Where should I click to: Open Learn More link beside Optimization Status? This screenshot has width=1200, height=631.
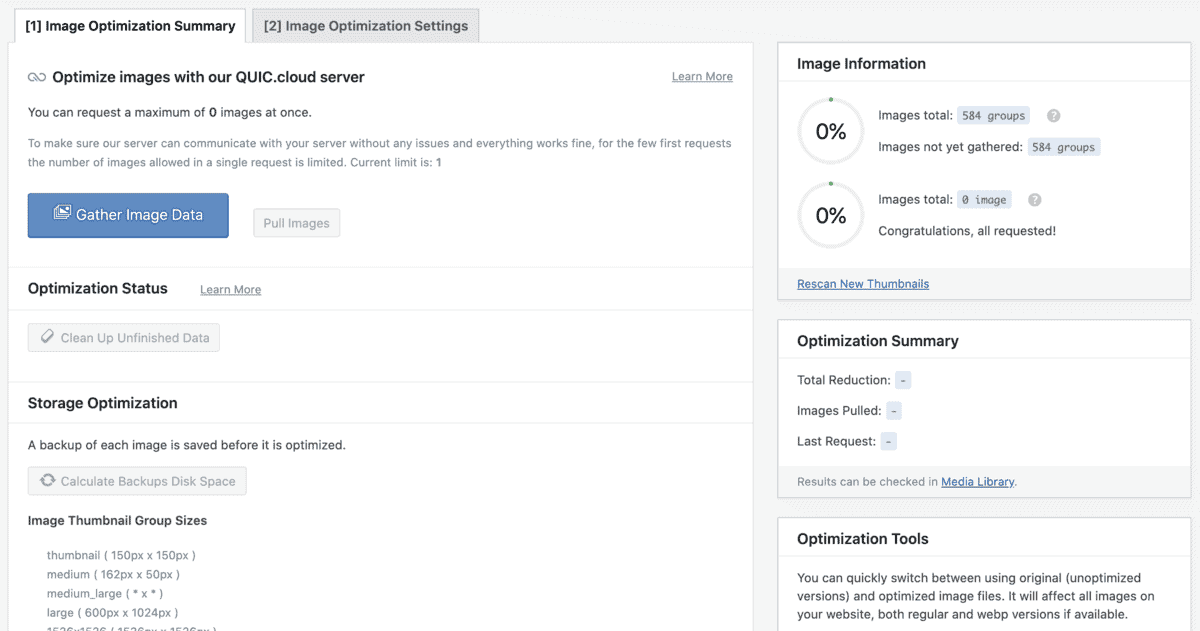coord(230,290)
